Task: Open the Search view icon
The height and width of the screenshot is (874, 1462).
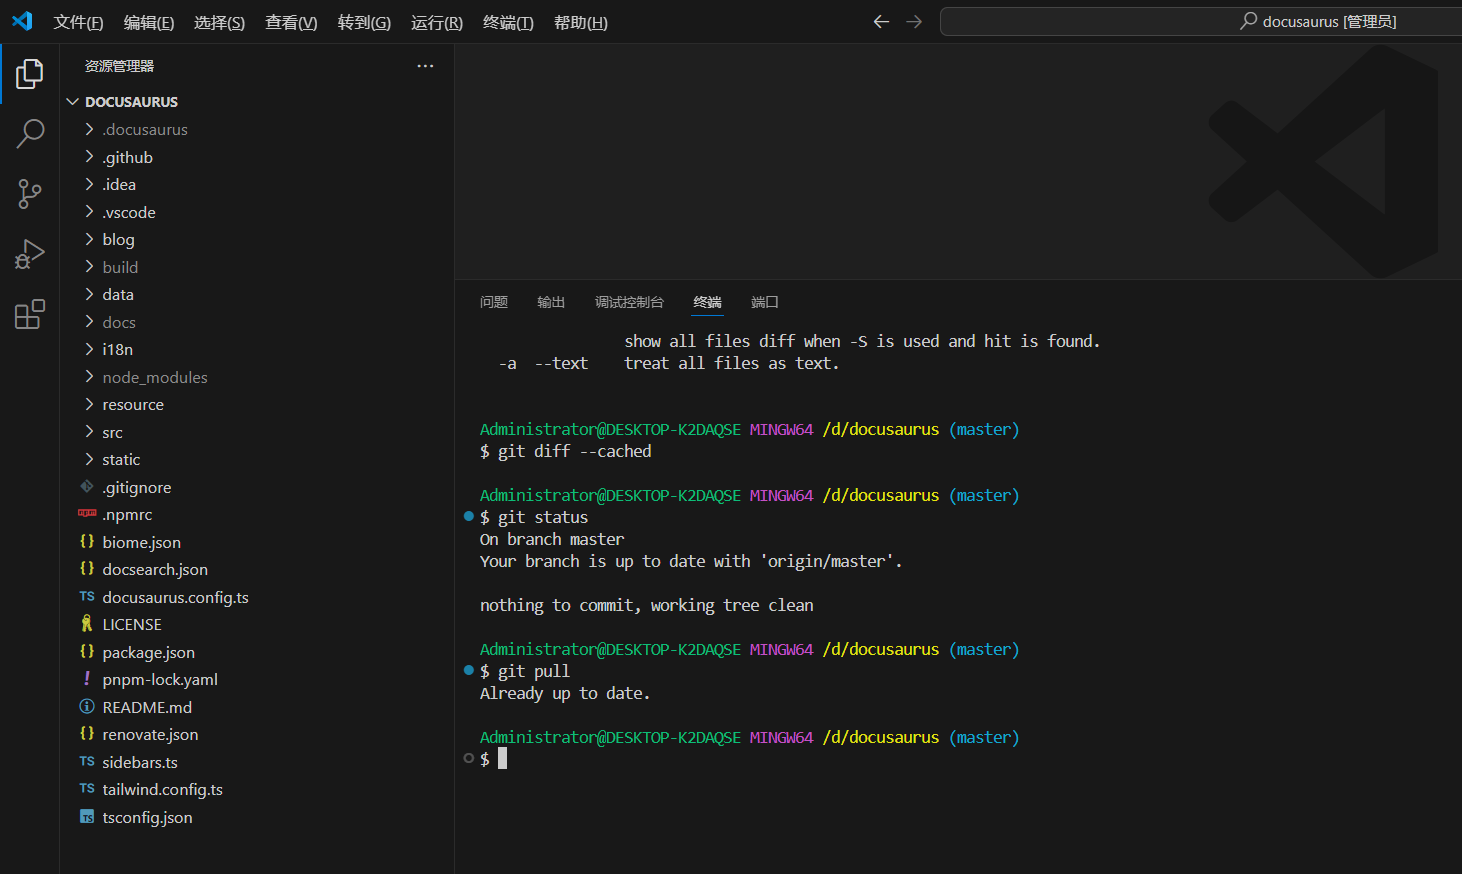Action: click(30, 133)
